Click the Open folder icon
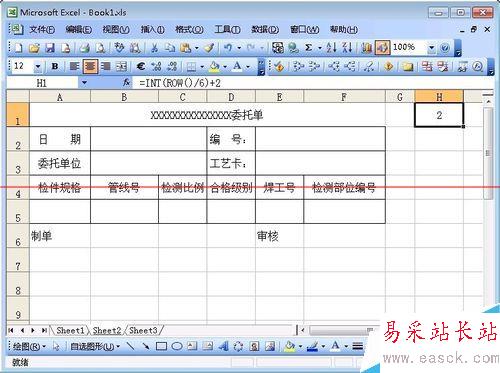Screen dimensions: 500x373 pos(34,48)
